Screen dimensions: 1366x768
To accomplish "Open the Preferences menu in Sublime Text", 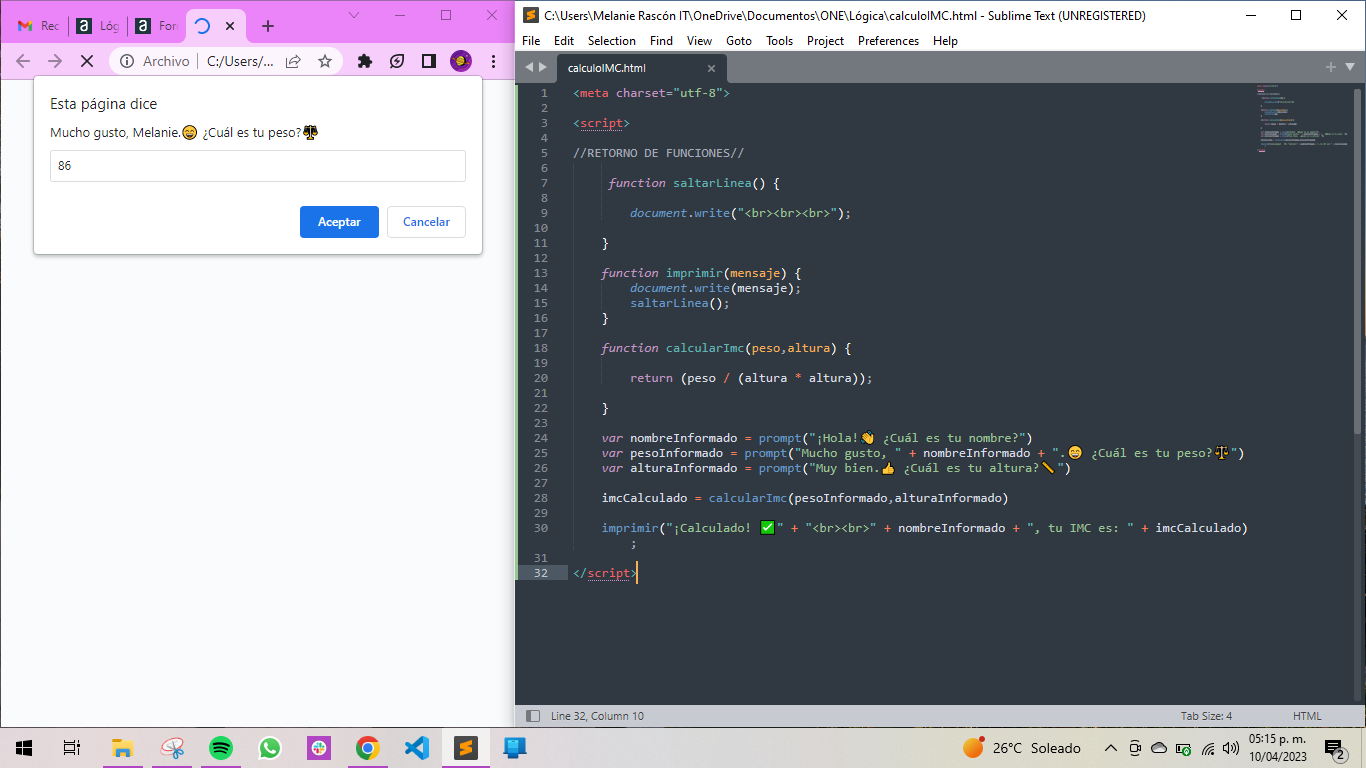I will pos(888,41).
